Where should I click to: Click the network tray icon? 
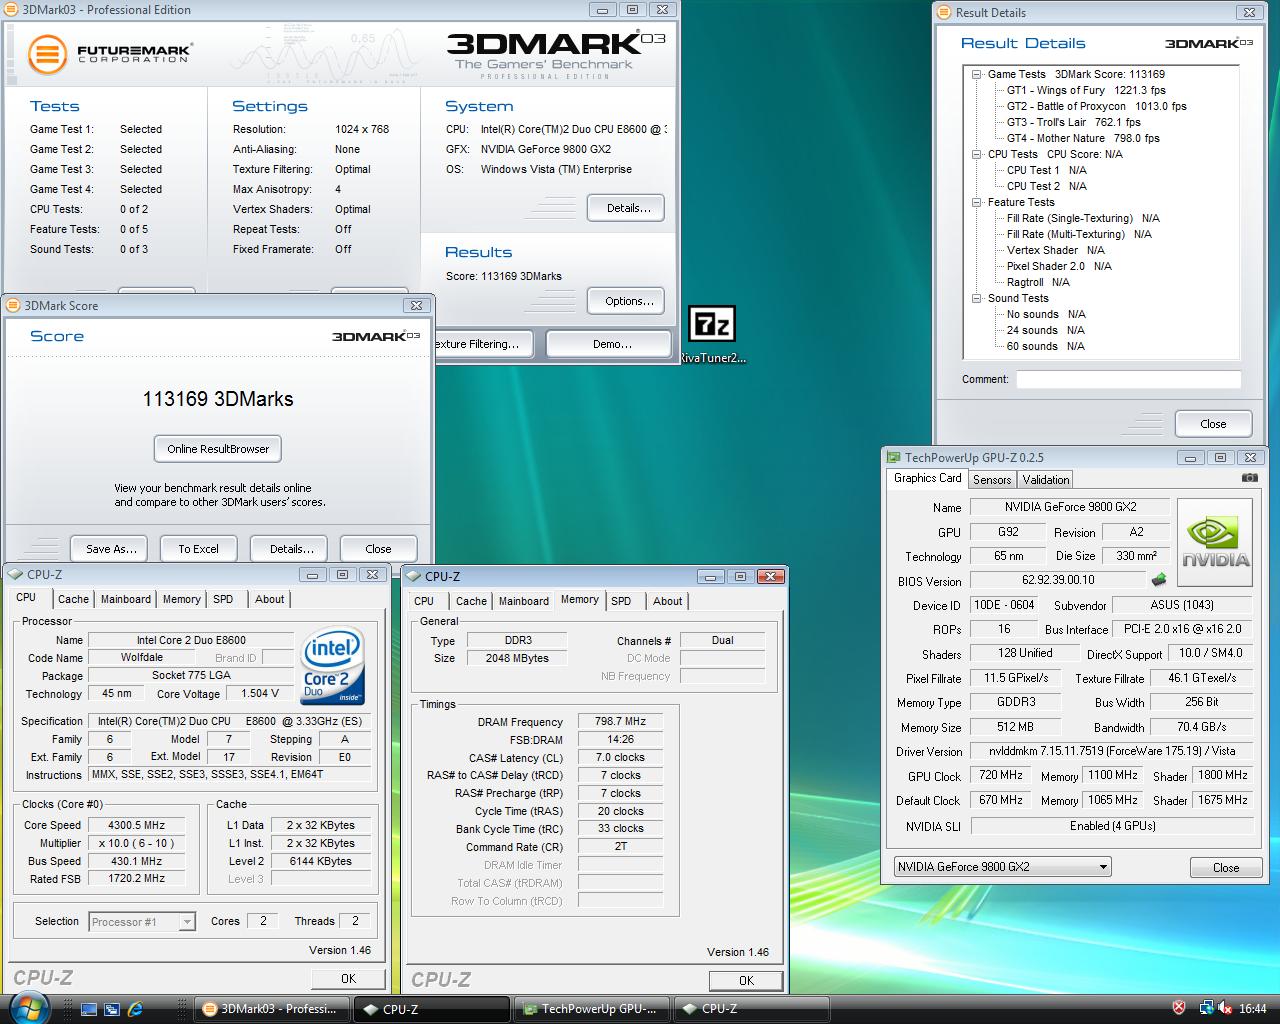(x=1207, y=1008)
